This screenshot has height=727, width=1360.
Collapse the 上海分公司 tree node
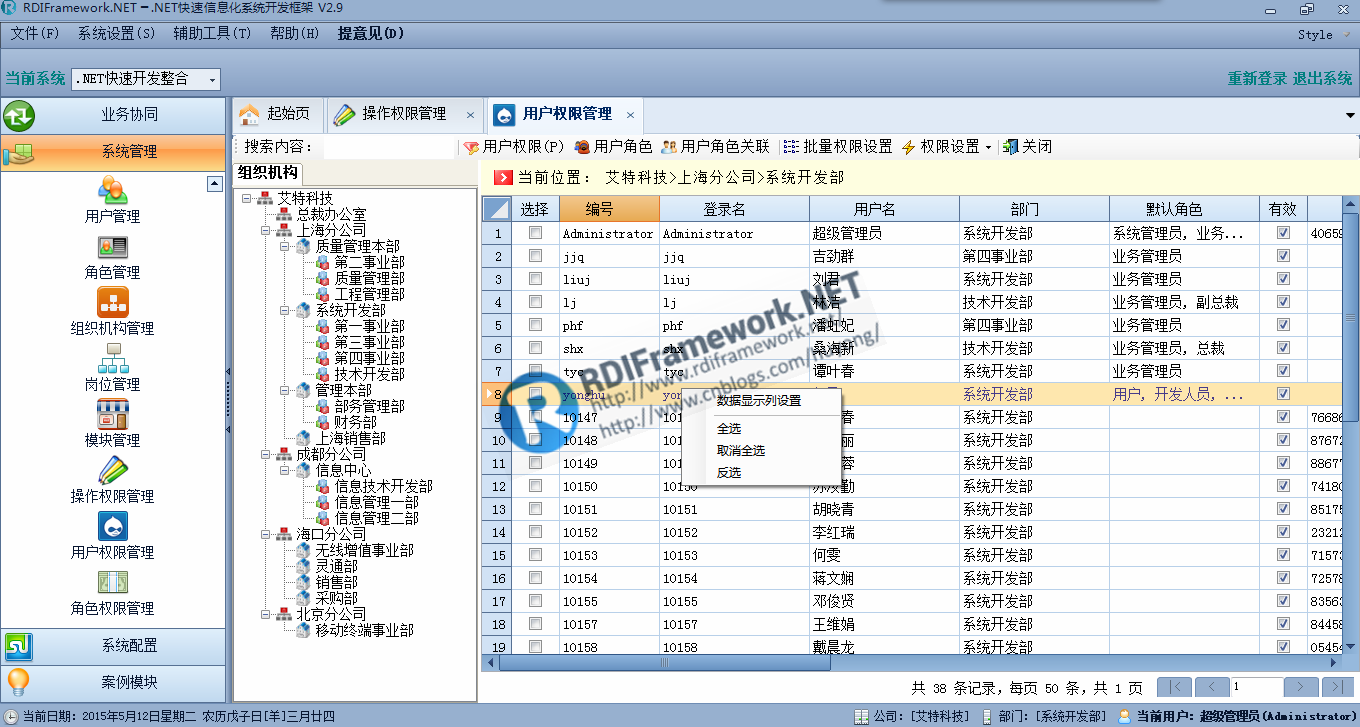click(266, 230)
